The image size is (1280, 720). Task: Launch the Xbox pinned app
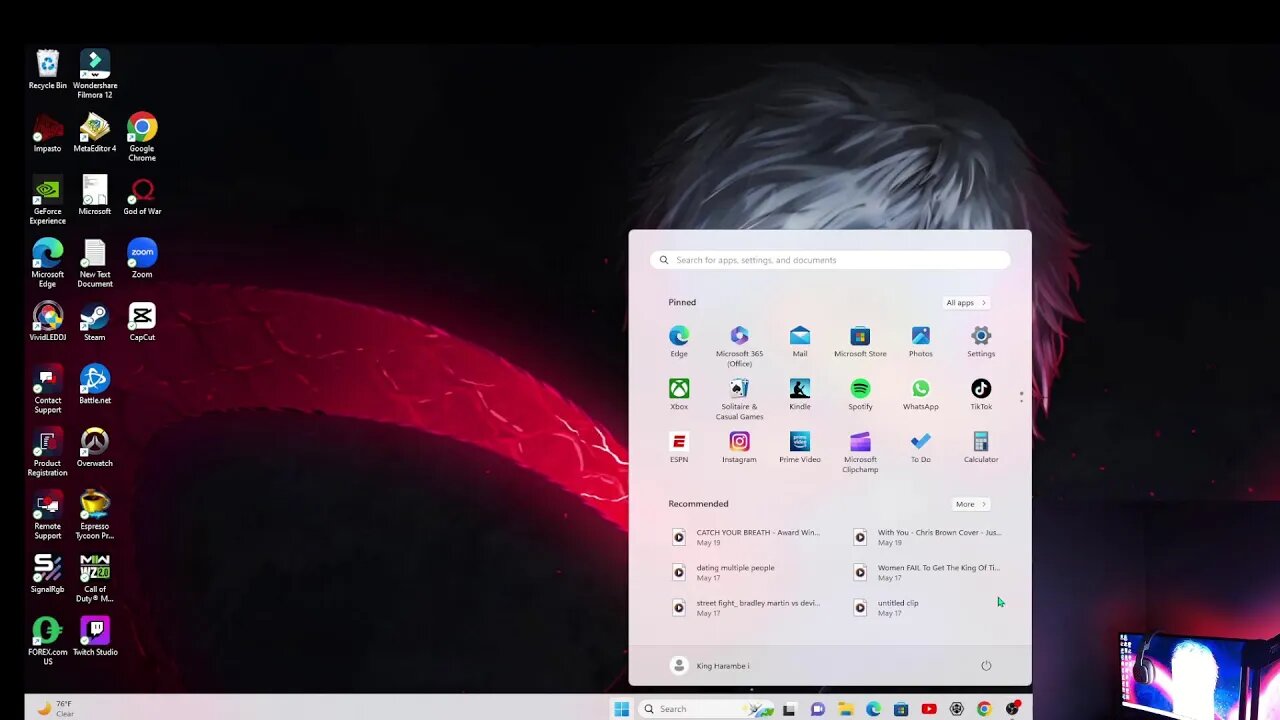click(x=679, y=394)
